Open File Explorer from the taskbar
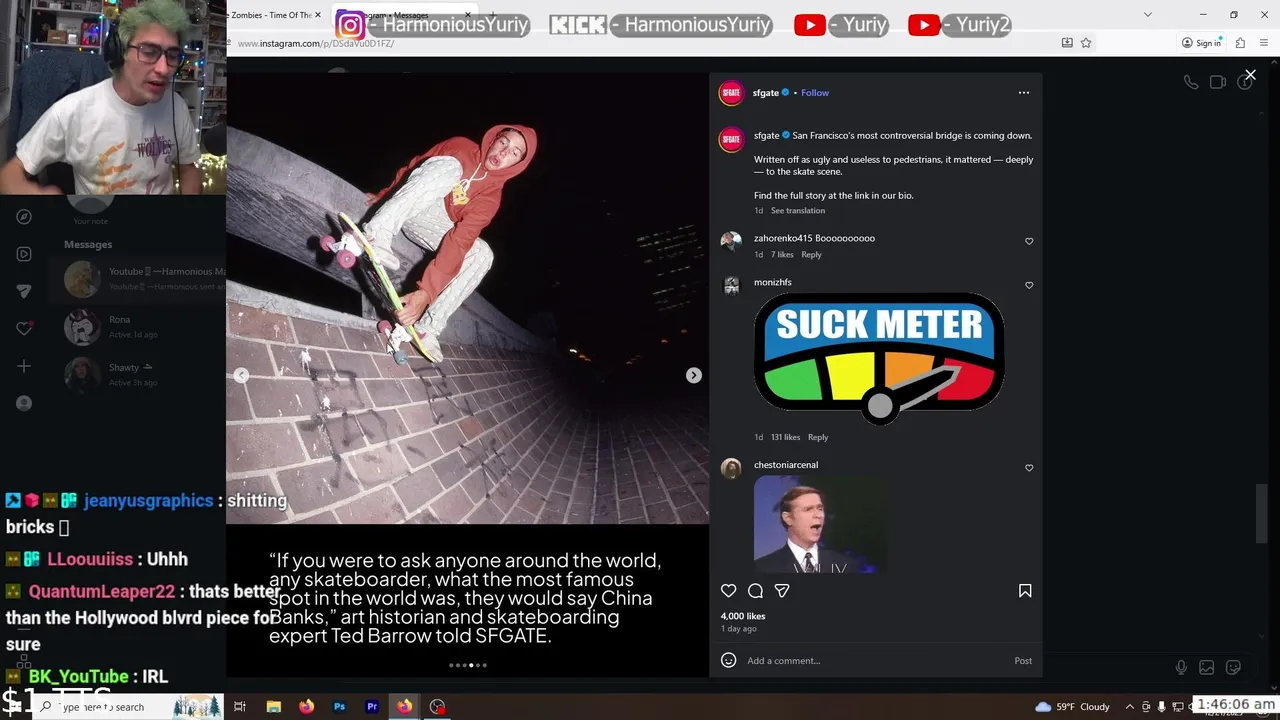 coord(273,707)
